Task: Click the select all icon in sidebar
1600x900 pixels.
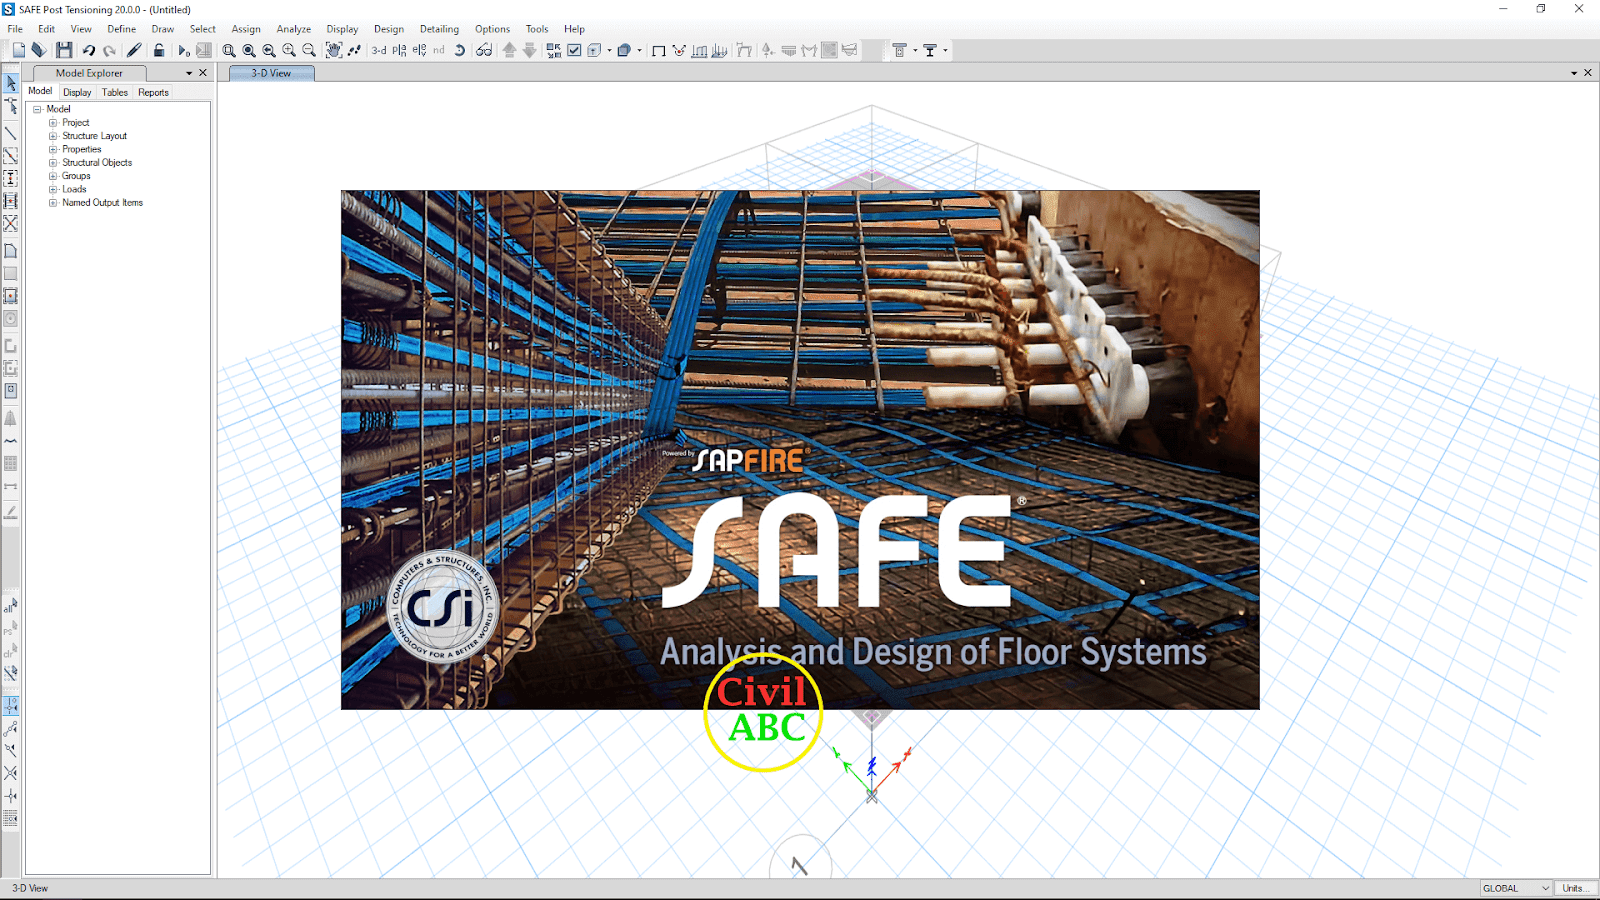Action: point(11,605)
